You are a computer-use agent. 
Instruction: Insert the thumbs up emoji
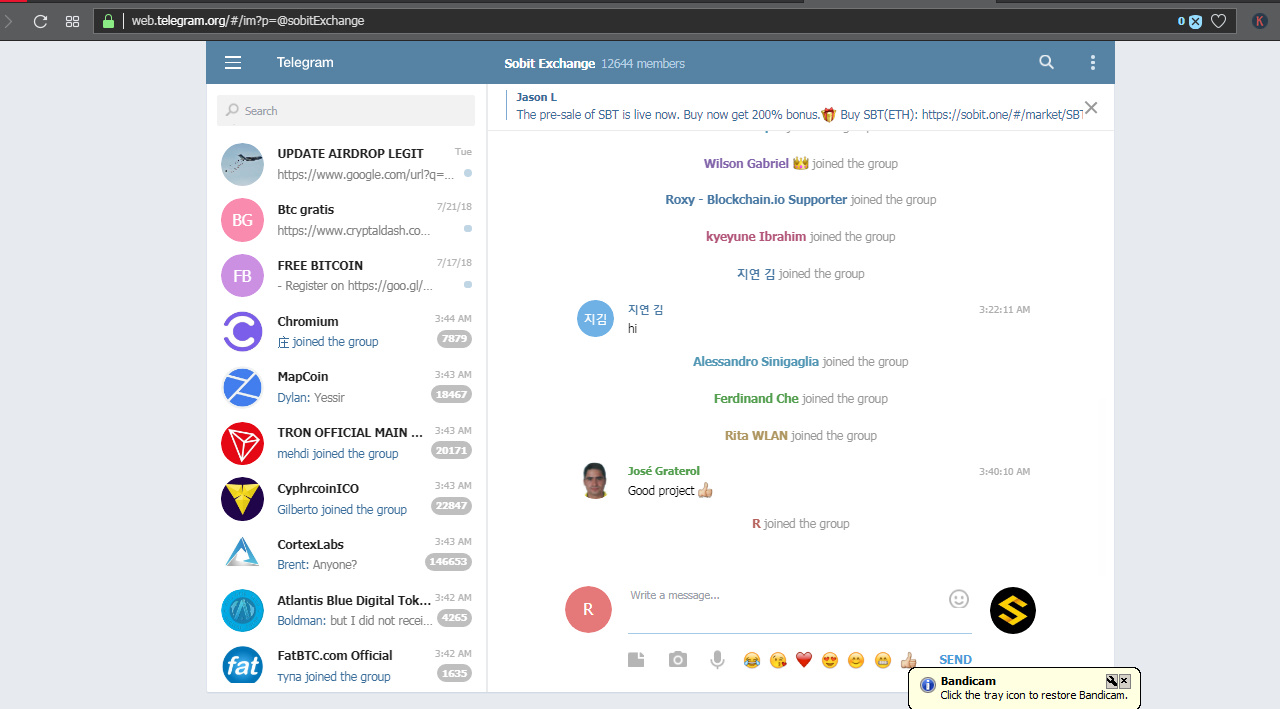point(908,660)
